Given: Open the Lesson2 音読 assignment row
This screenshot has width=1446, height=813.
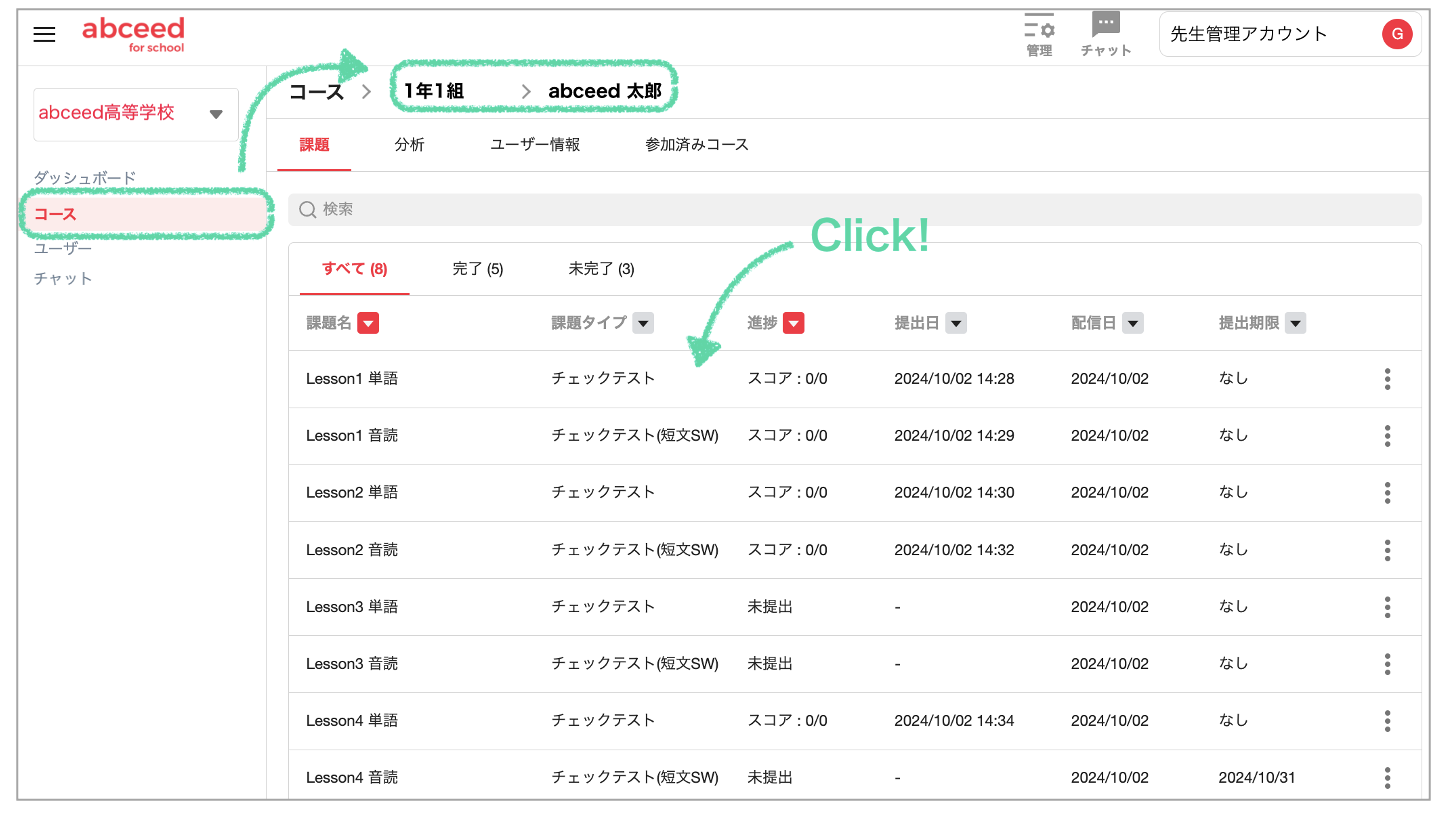Looking at the screenshot, I should coord(855,550).
